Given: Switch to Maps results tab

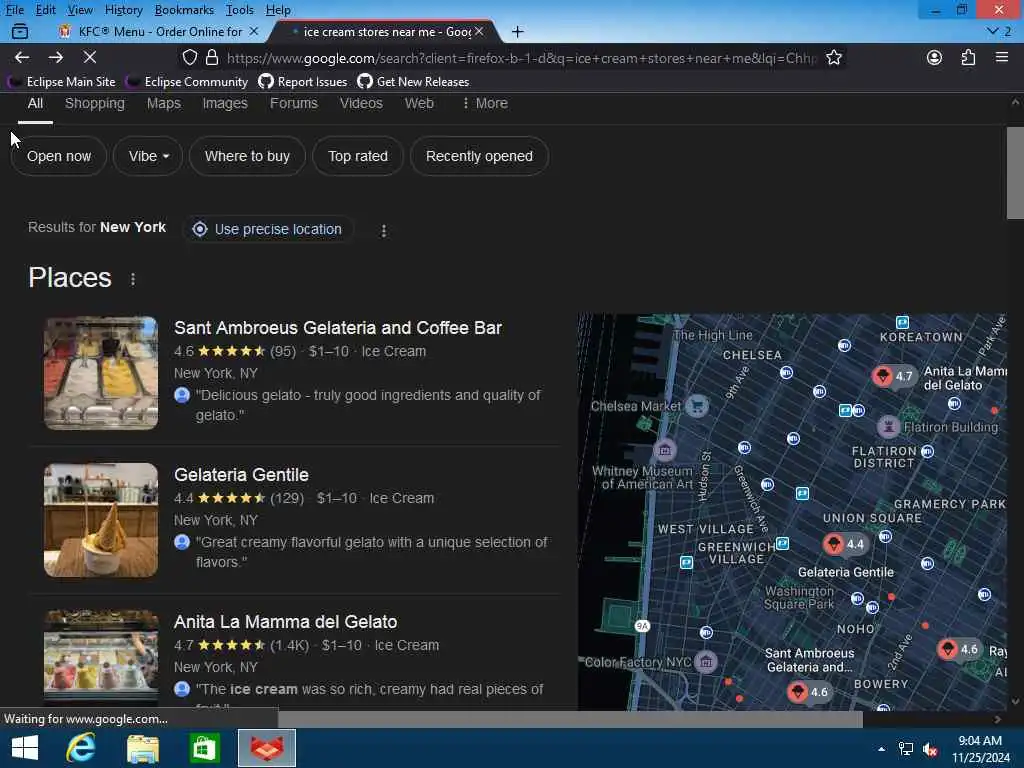Looking at the screenshot, I should coord(163,103).
